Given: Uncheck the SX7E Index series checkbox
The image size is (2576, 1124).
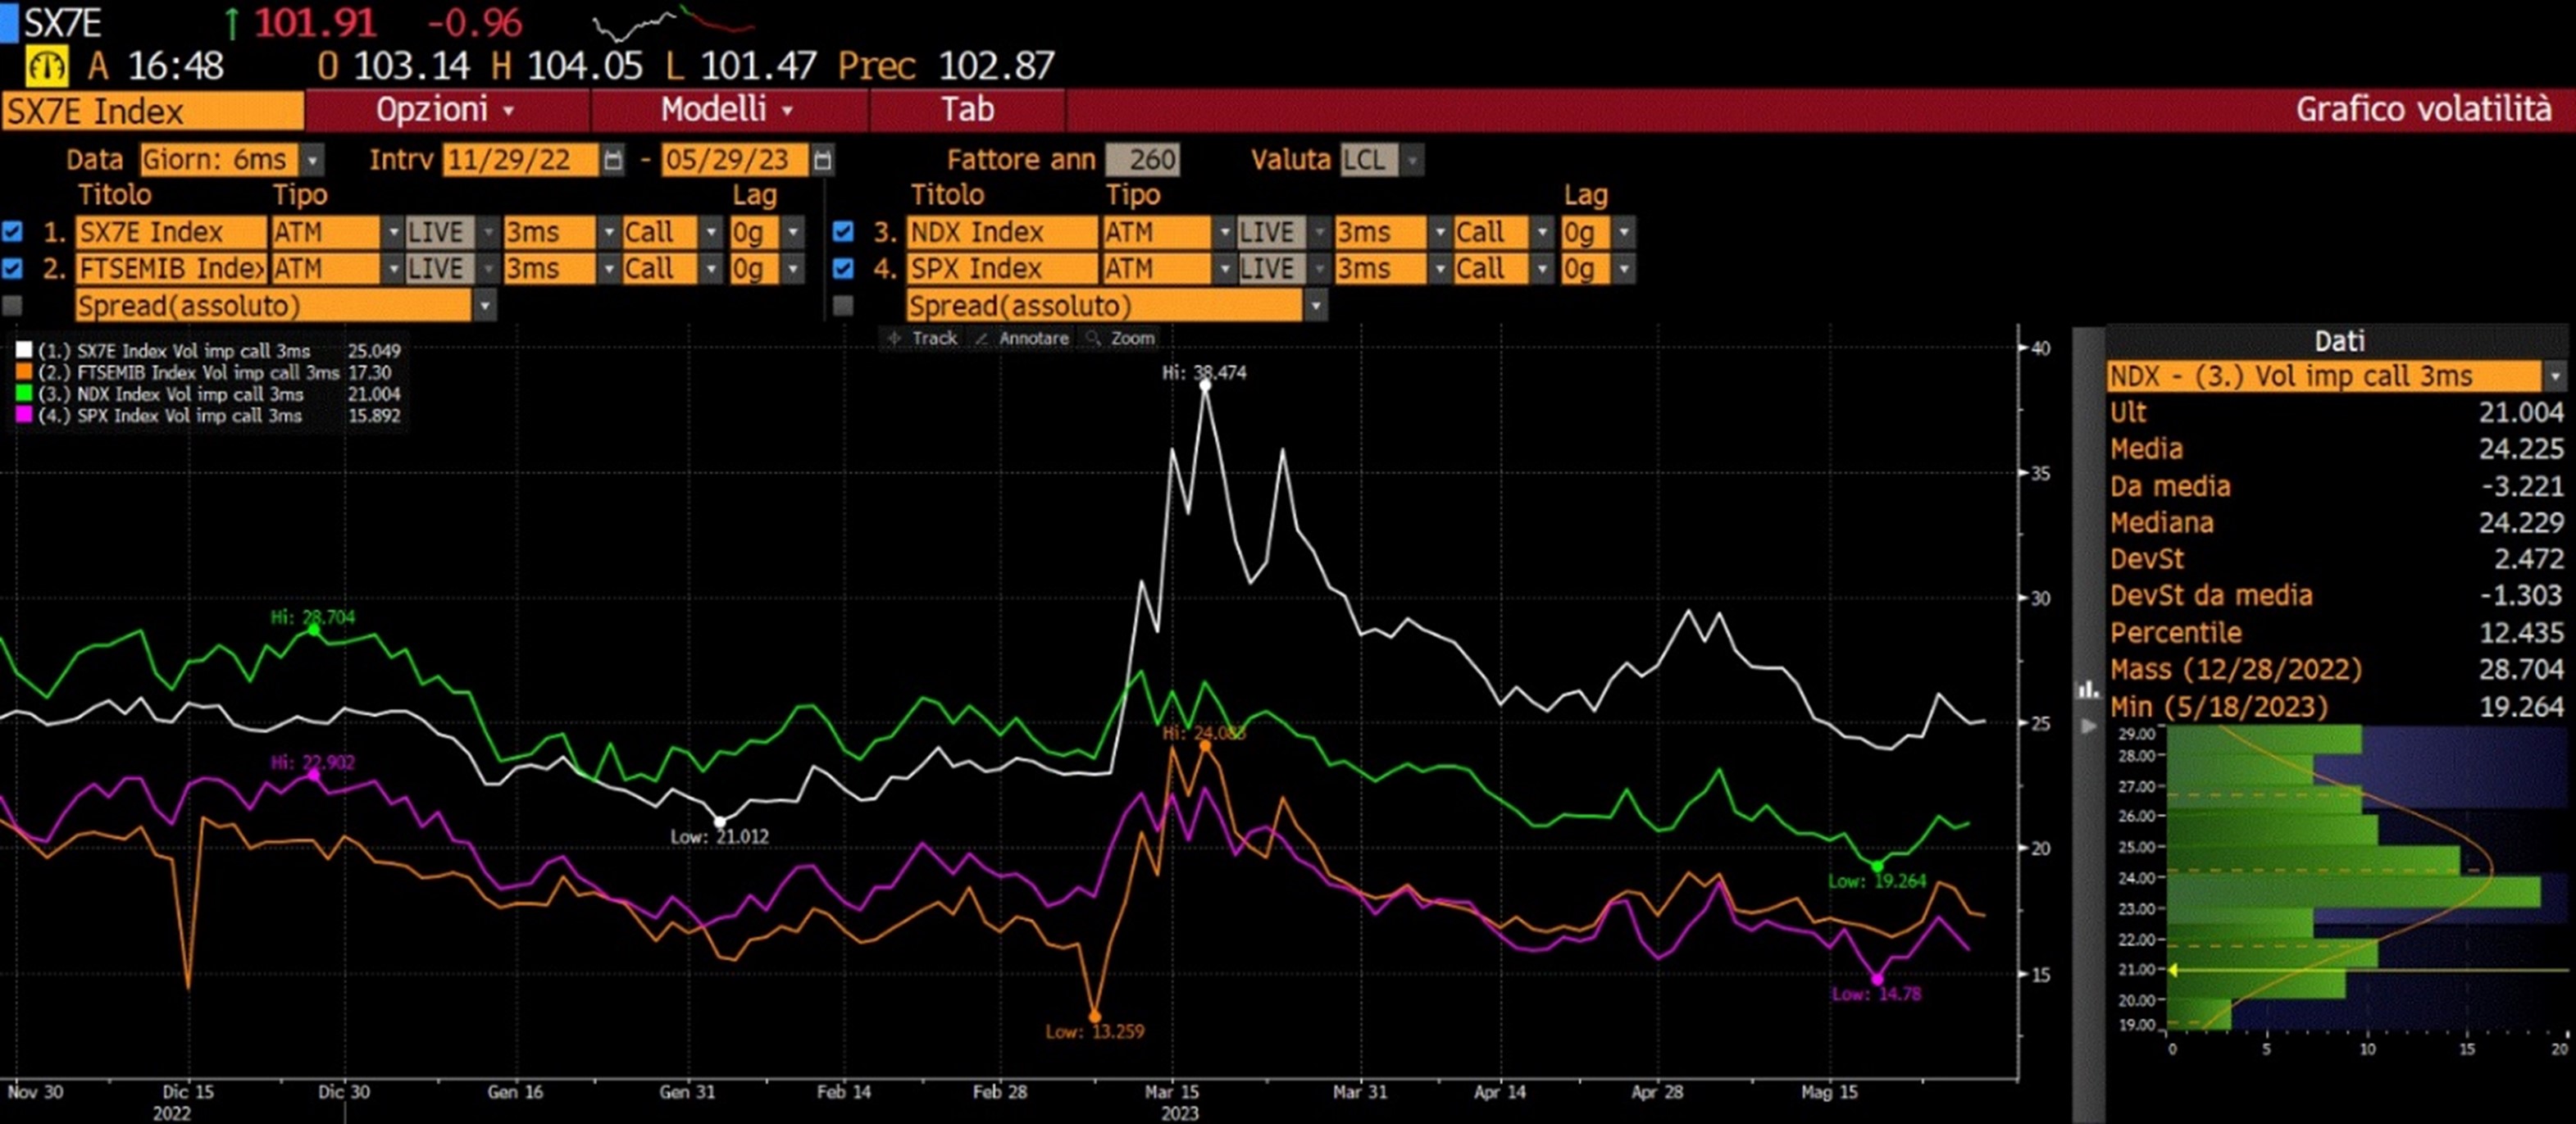Looking at the screenshot, I should coord(12,232).
